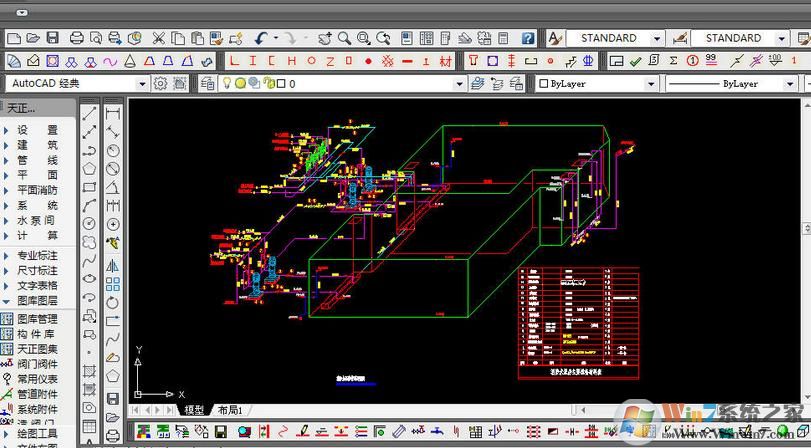Switch to the 布局1 layout tab
This screenshot has height=448, width=811.
click(x=230, y=410)
